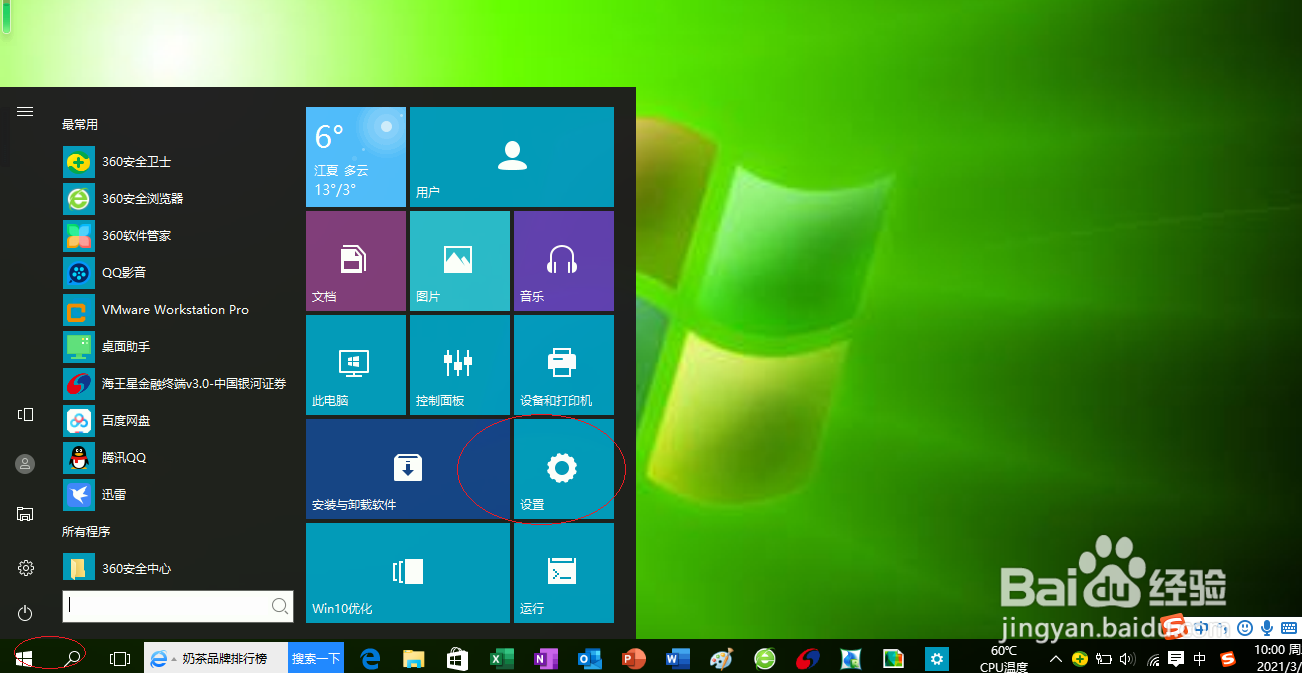Launch VMware Workstation Pro
The width and height of the screenshot is (1302, 673).
[176, 309]
